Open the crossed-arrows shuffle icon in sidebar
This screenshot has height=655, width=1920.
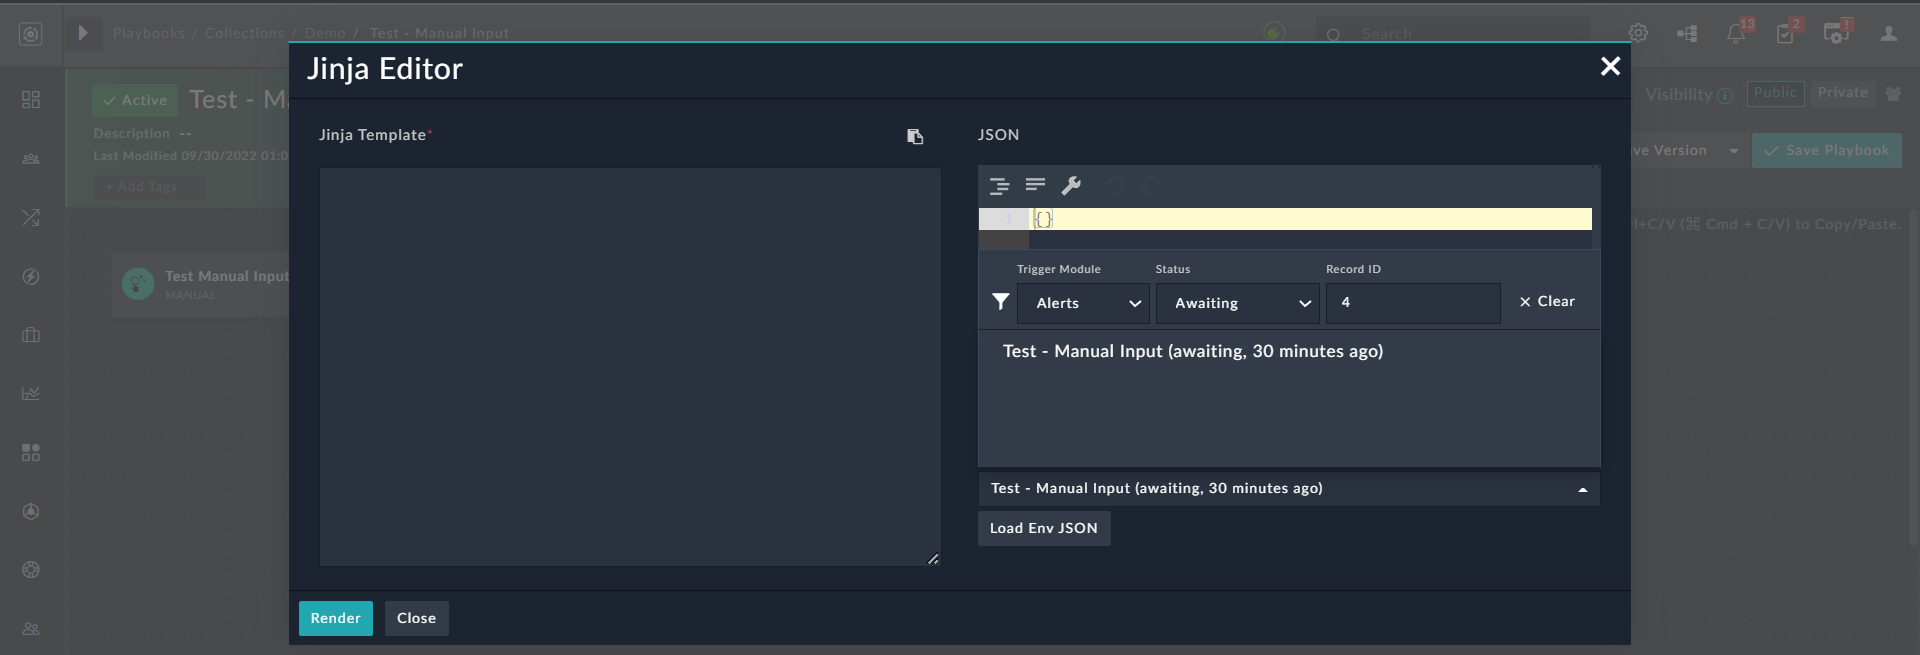coord(31,217)
